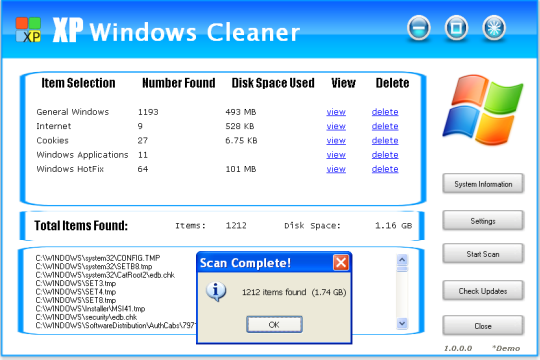Open the Settings button

(x=483, y=221)
